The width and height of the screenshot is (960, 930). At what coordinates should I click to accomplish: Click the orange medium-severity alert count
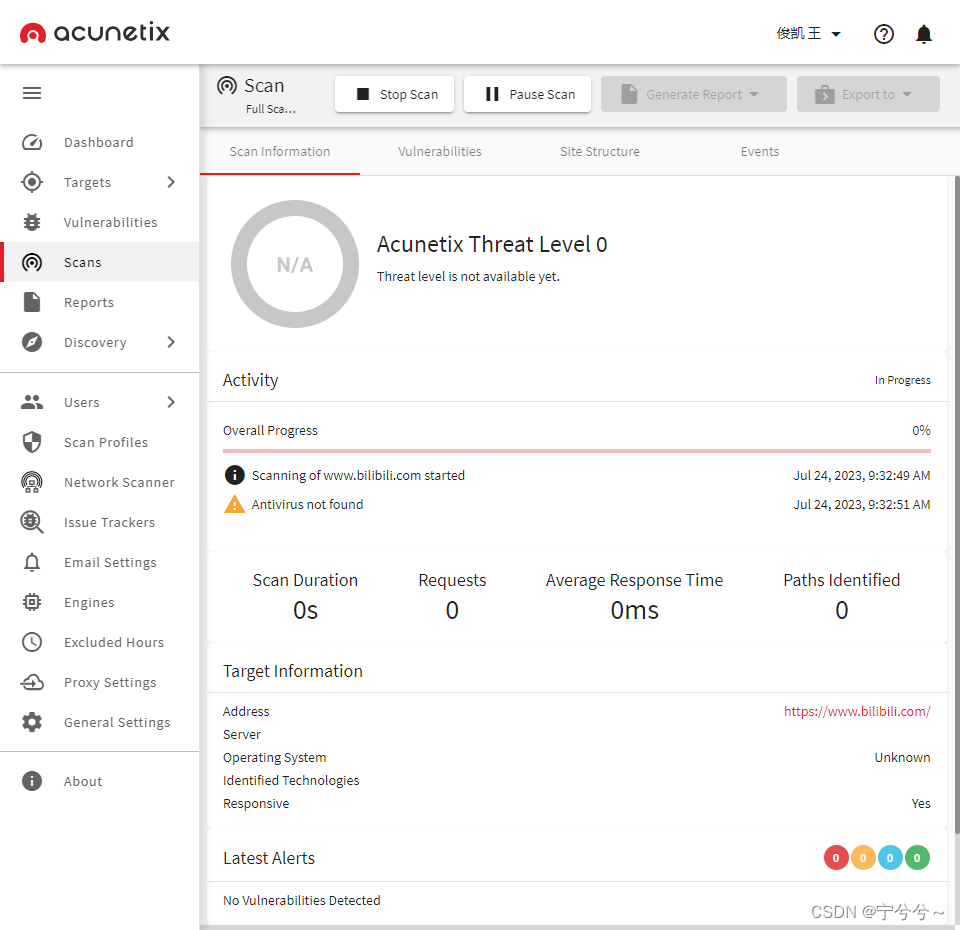tap(863, 858)
